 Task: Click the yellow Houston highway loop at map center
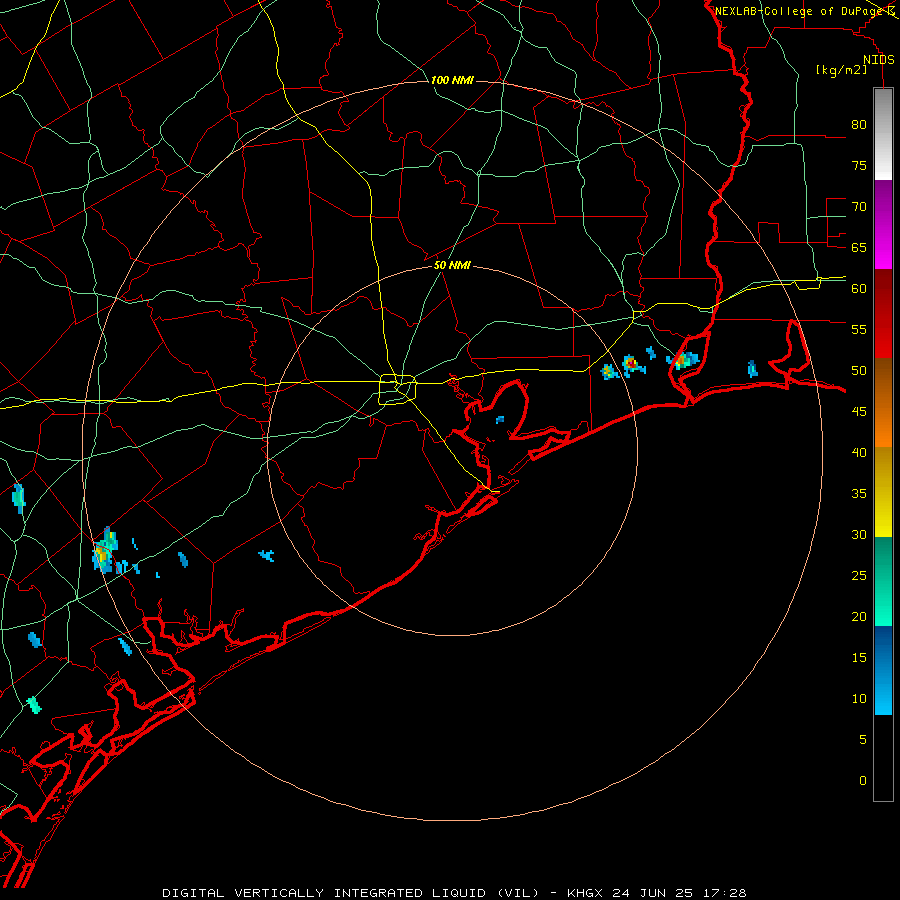click(398, 389)
